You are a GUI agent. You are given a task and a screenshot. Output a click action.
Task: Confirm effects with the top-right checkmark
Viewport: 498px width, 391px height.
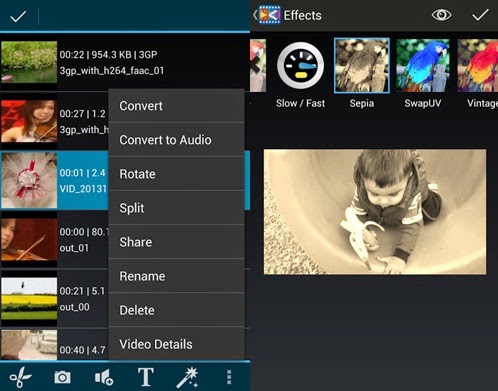point(480,15)
